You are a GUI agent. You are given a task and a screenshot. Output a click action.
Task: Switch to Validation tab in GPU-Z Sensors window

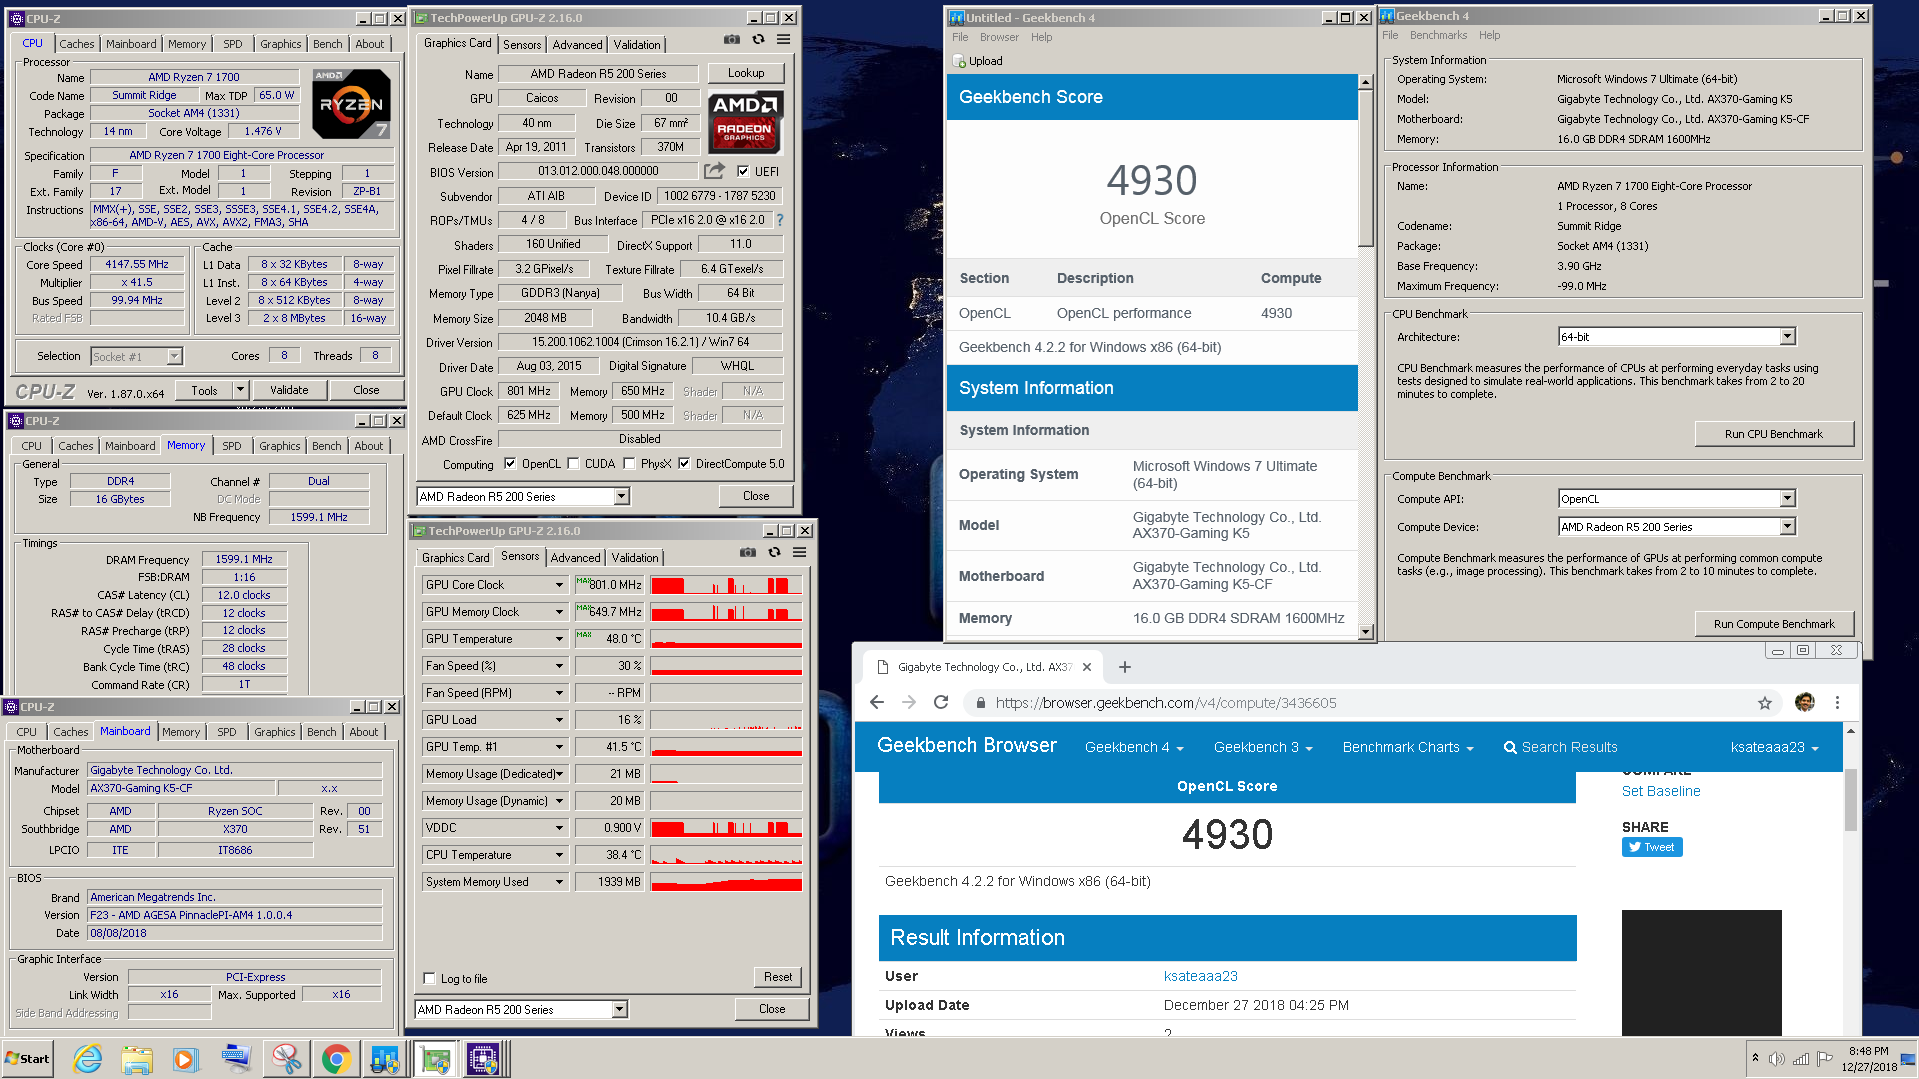coord(635,558)
